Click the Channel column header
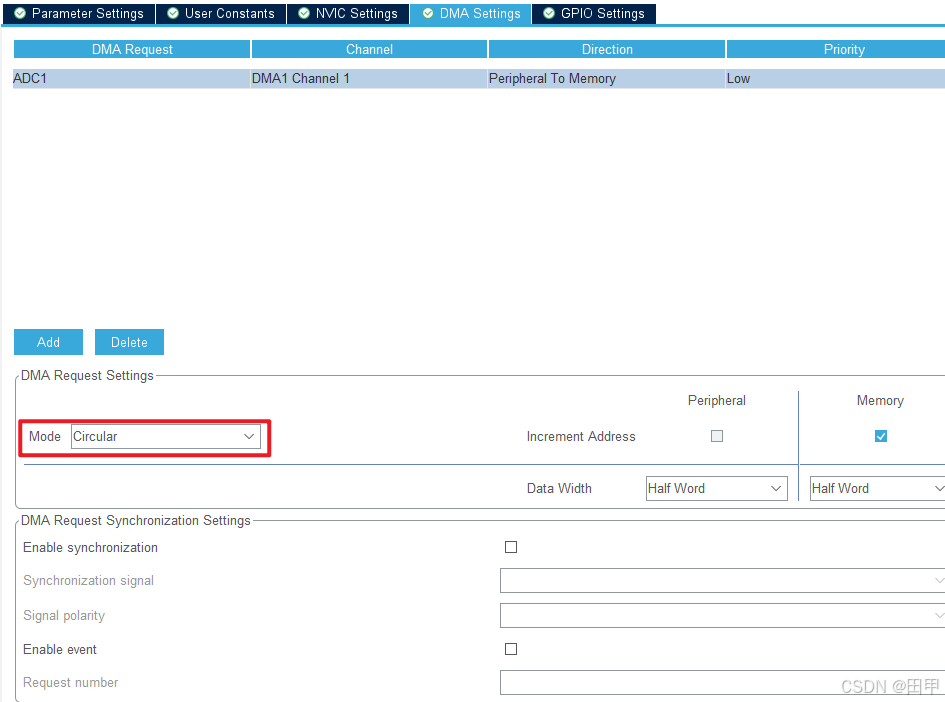 369,49
